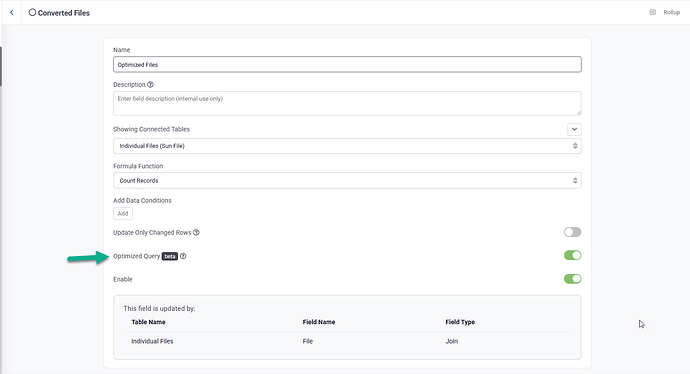
Task: Click the Add Data Conditions label
Action: [x=142, y=200]
